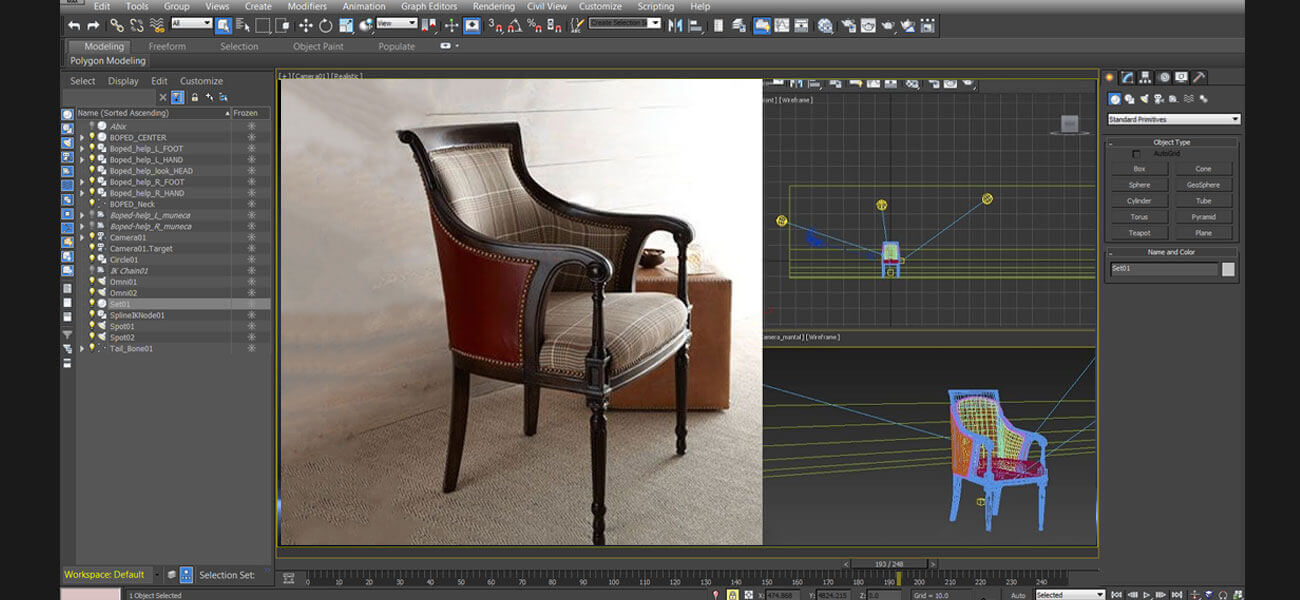Open the View reference coordinate dropdown
This screenshot has width=1300, height=600.
click(397, 23)
